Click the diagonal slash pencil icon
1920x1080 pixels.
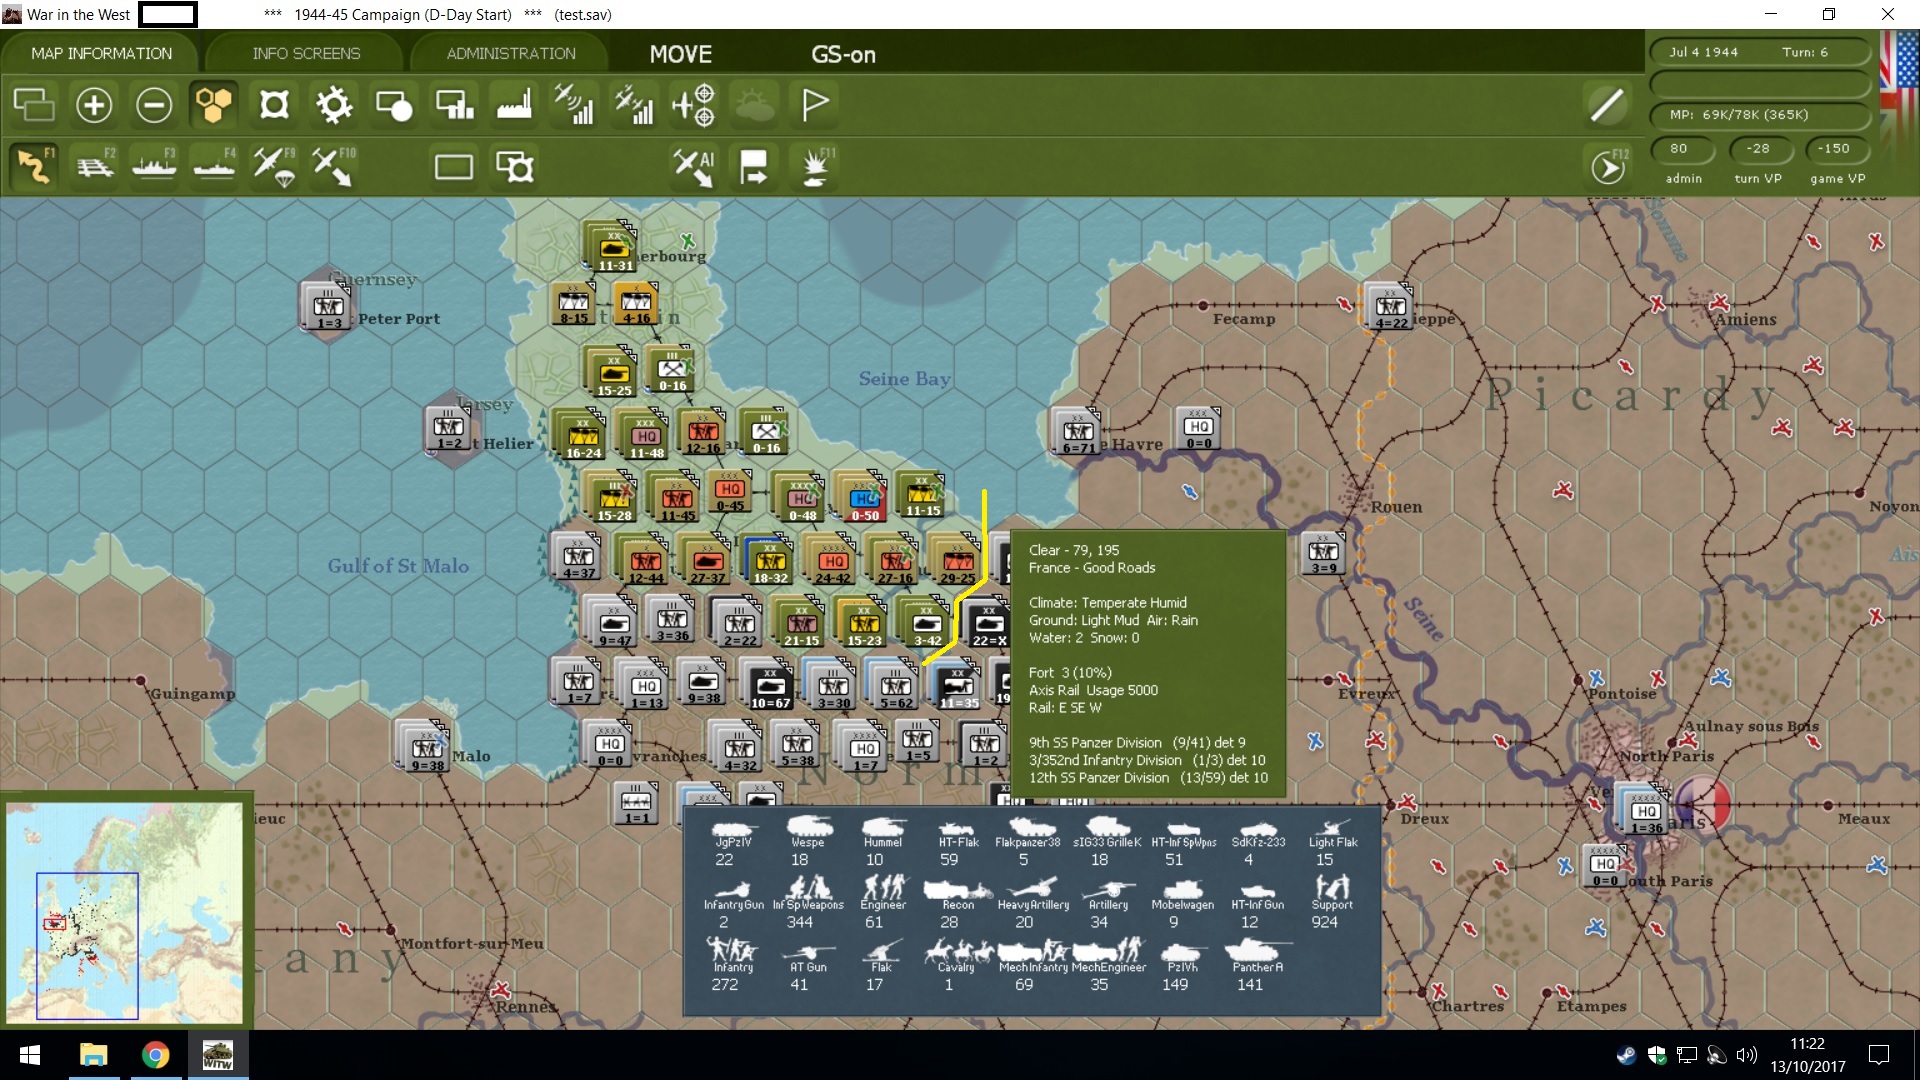1607,104
